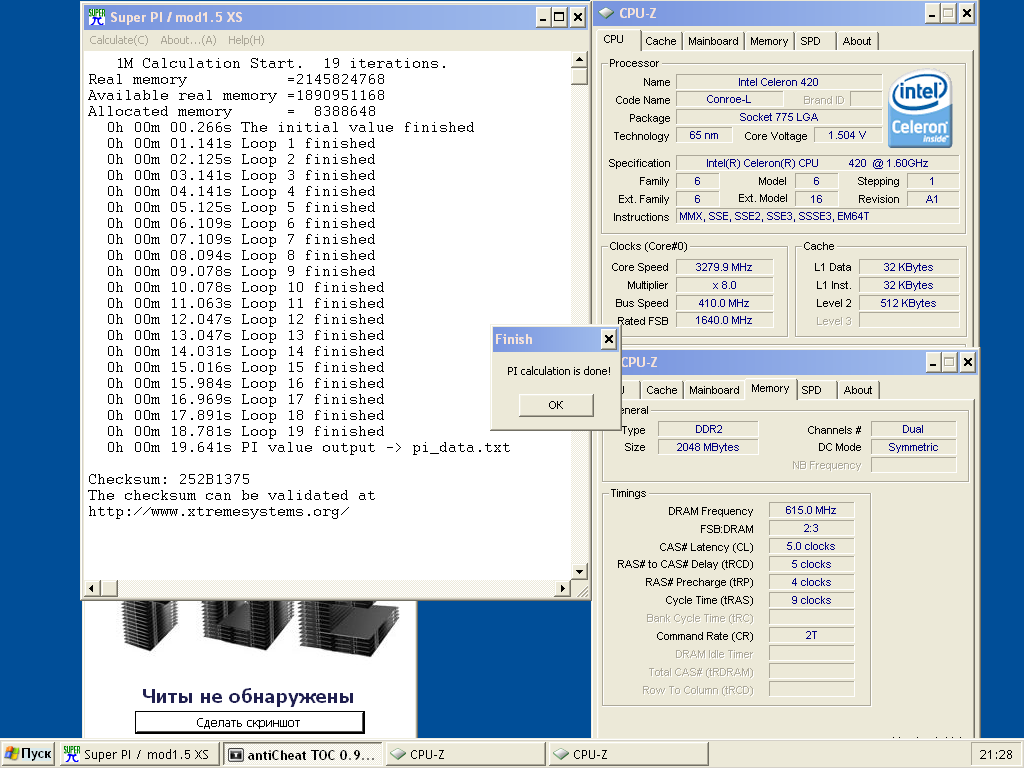Open the Cache tab in lower CPU-Z

(662, 390)
